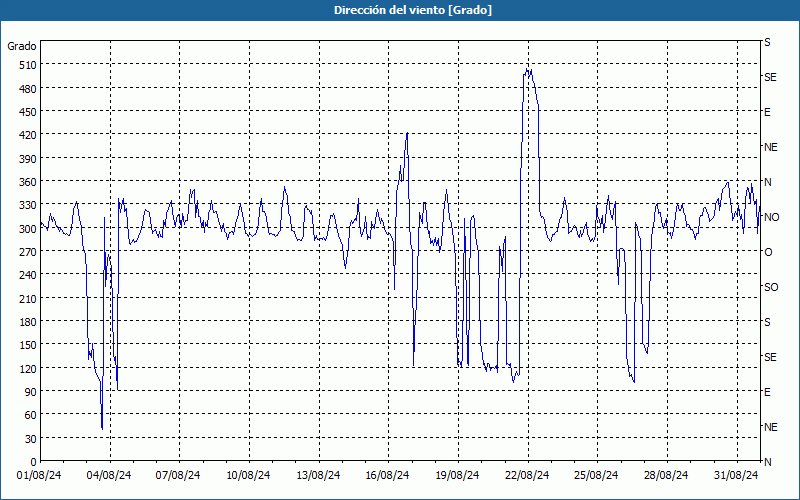
Task: Pick the 150 degree label
Action: coord(28,345)
